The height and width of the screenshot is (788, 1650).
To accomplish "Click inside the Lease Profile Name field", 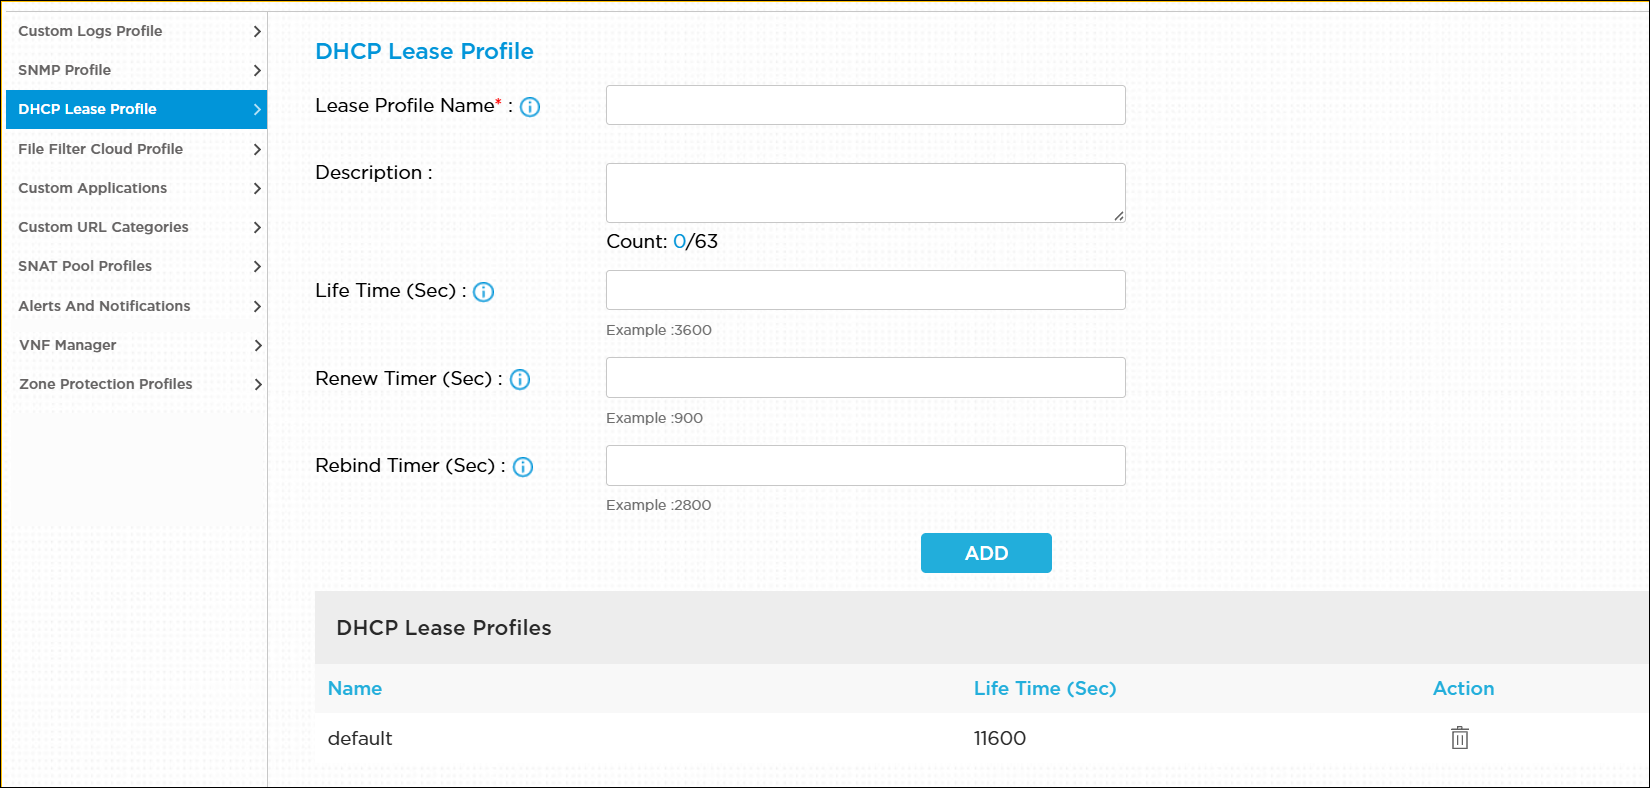I will [865, 104].
